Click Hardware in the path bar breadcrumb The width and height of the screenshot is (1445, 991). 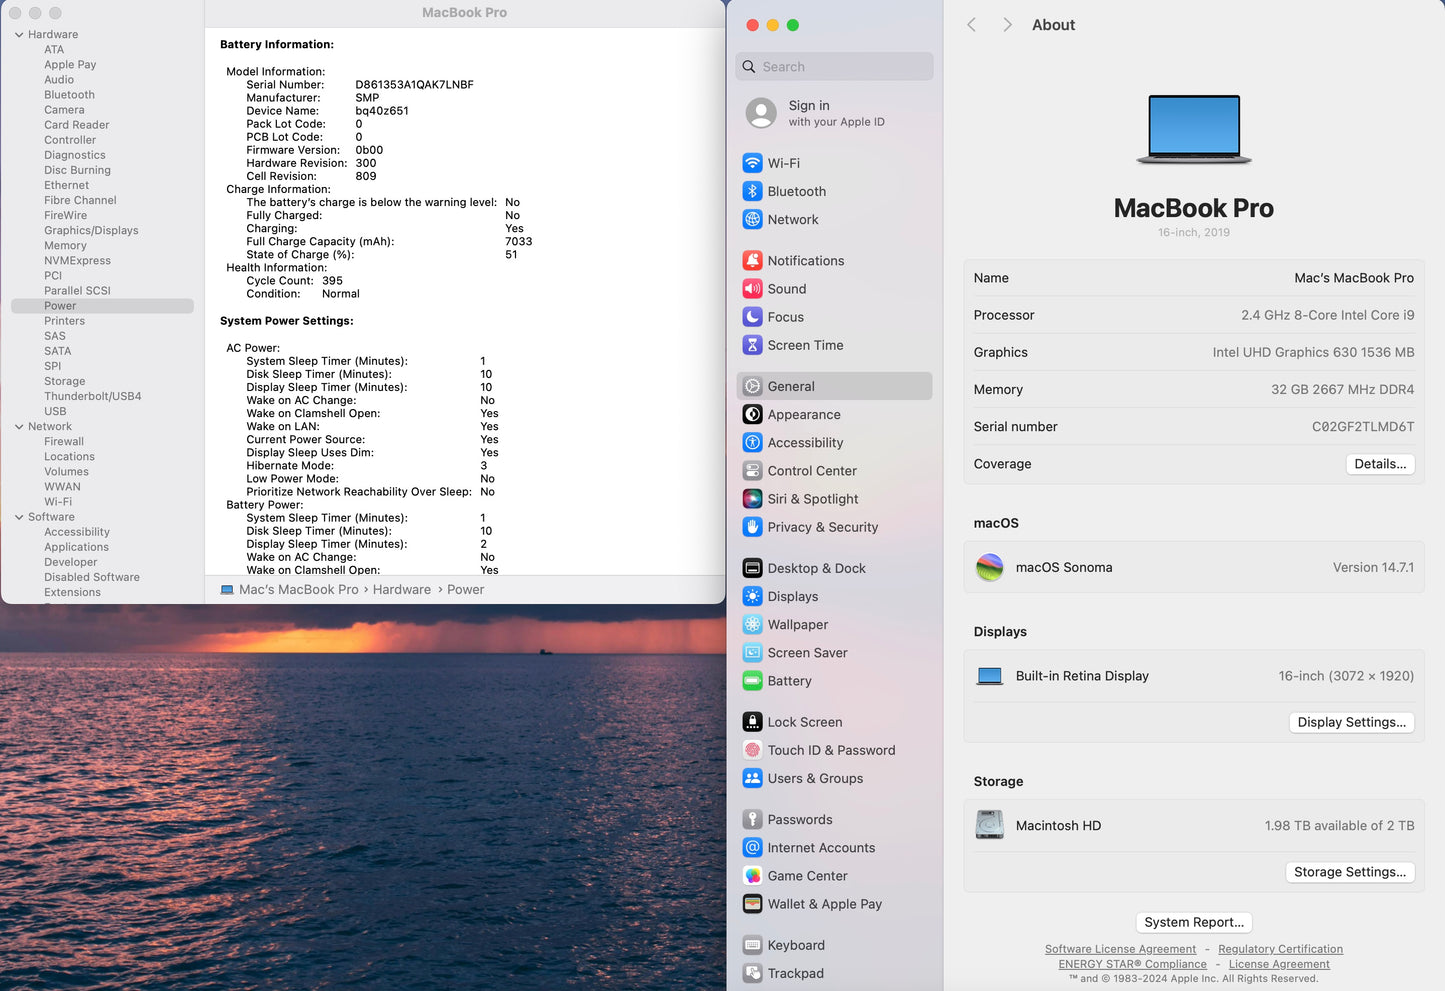402,590
